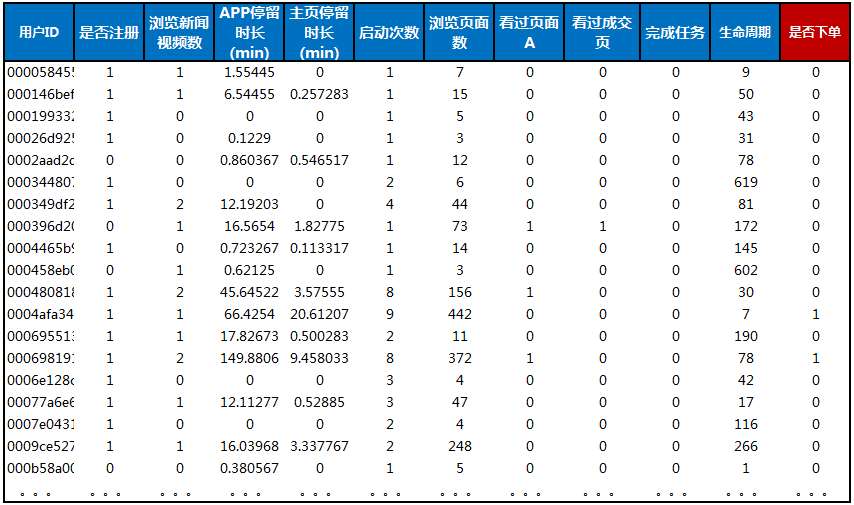Select the APP停留时长(min) column header
The image size is (854, 505).
[249, 32]
